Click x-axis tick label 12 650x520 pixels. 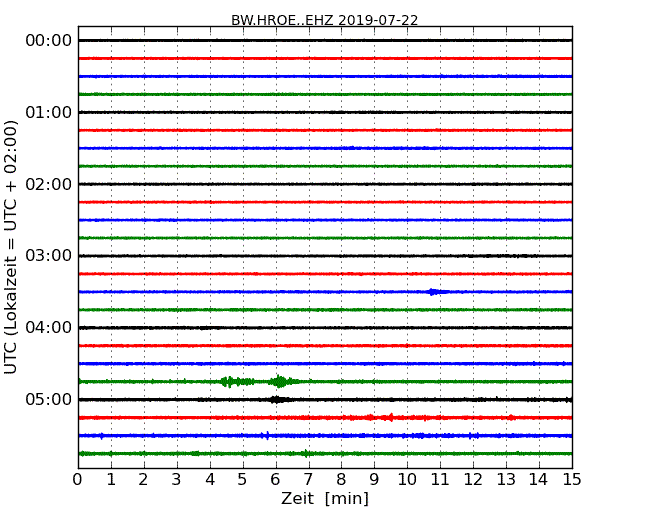(x=473, y=480)
